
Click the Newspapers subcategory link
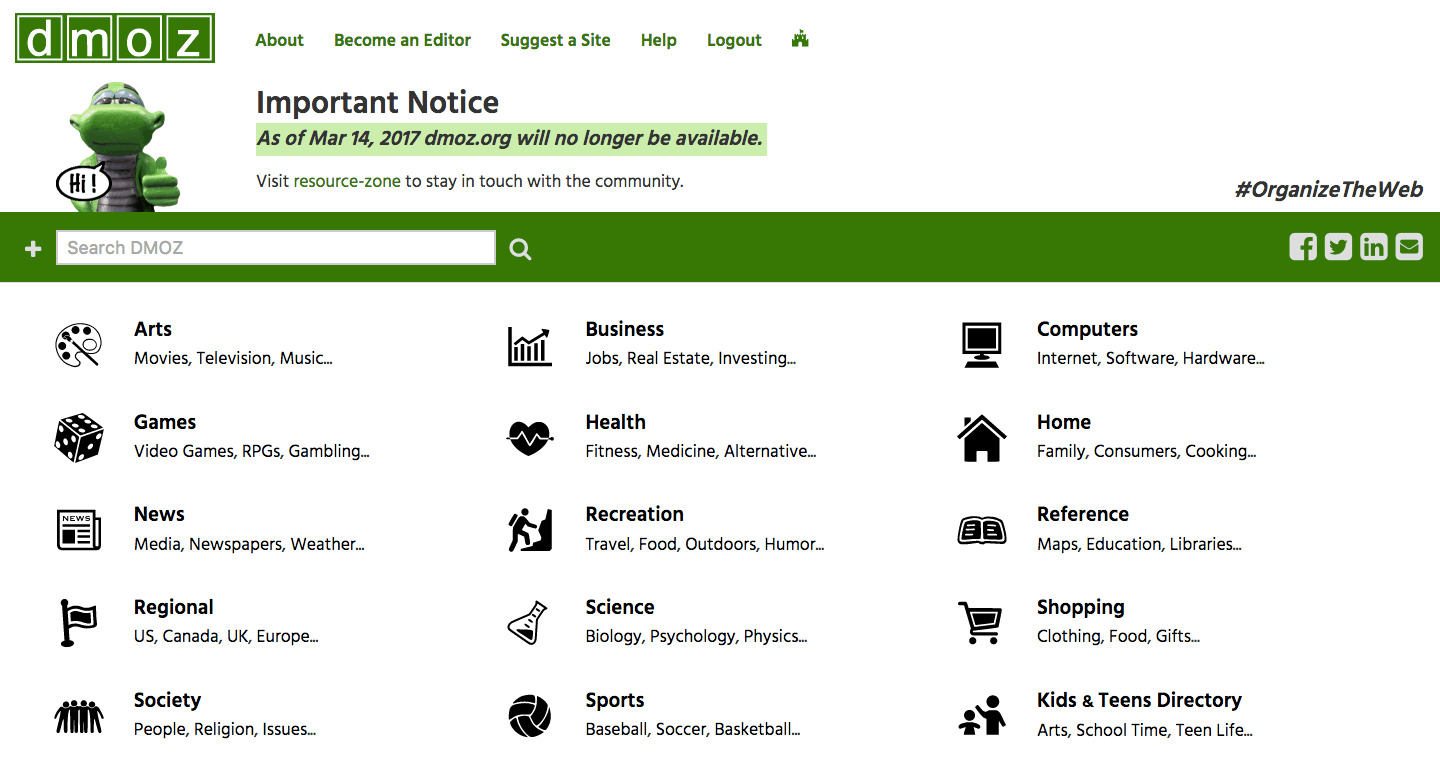pyautogui.click(x=236, y=544)
